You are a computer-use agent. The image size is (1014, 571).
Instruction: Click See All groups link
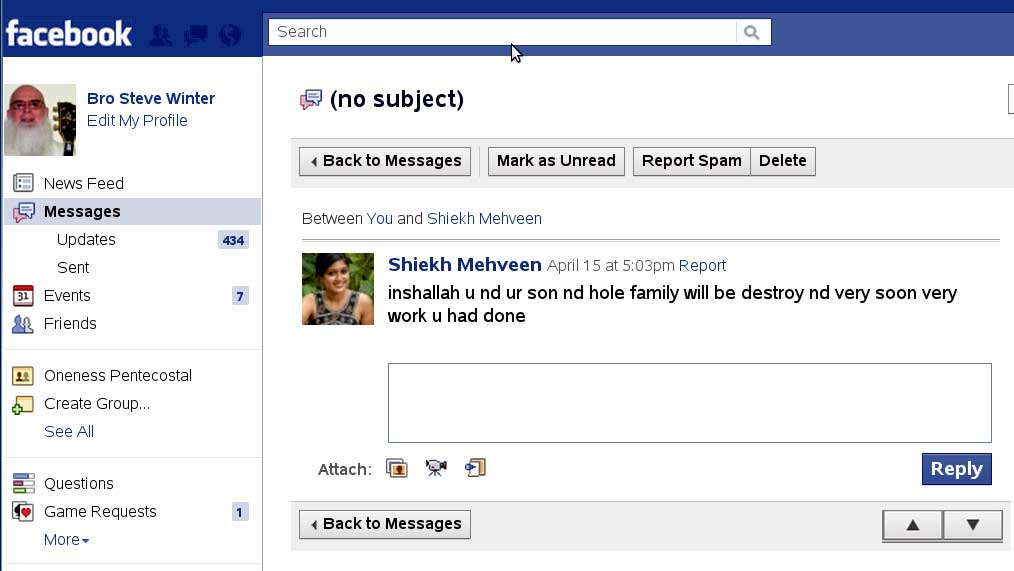pyautogui.click(x=69, y=431)
